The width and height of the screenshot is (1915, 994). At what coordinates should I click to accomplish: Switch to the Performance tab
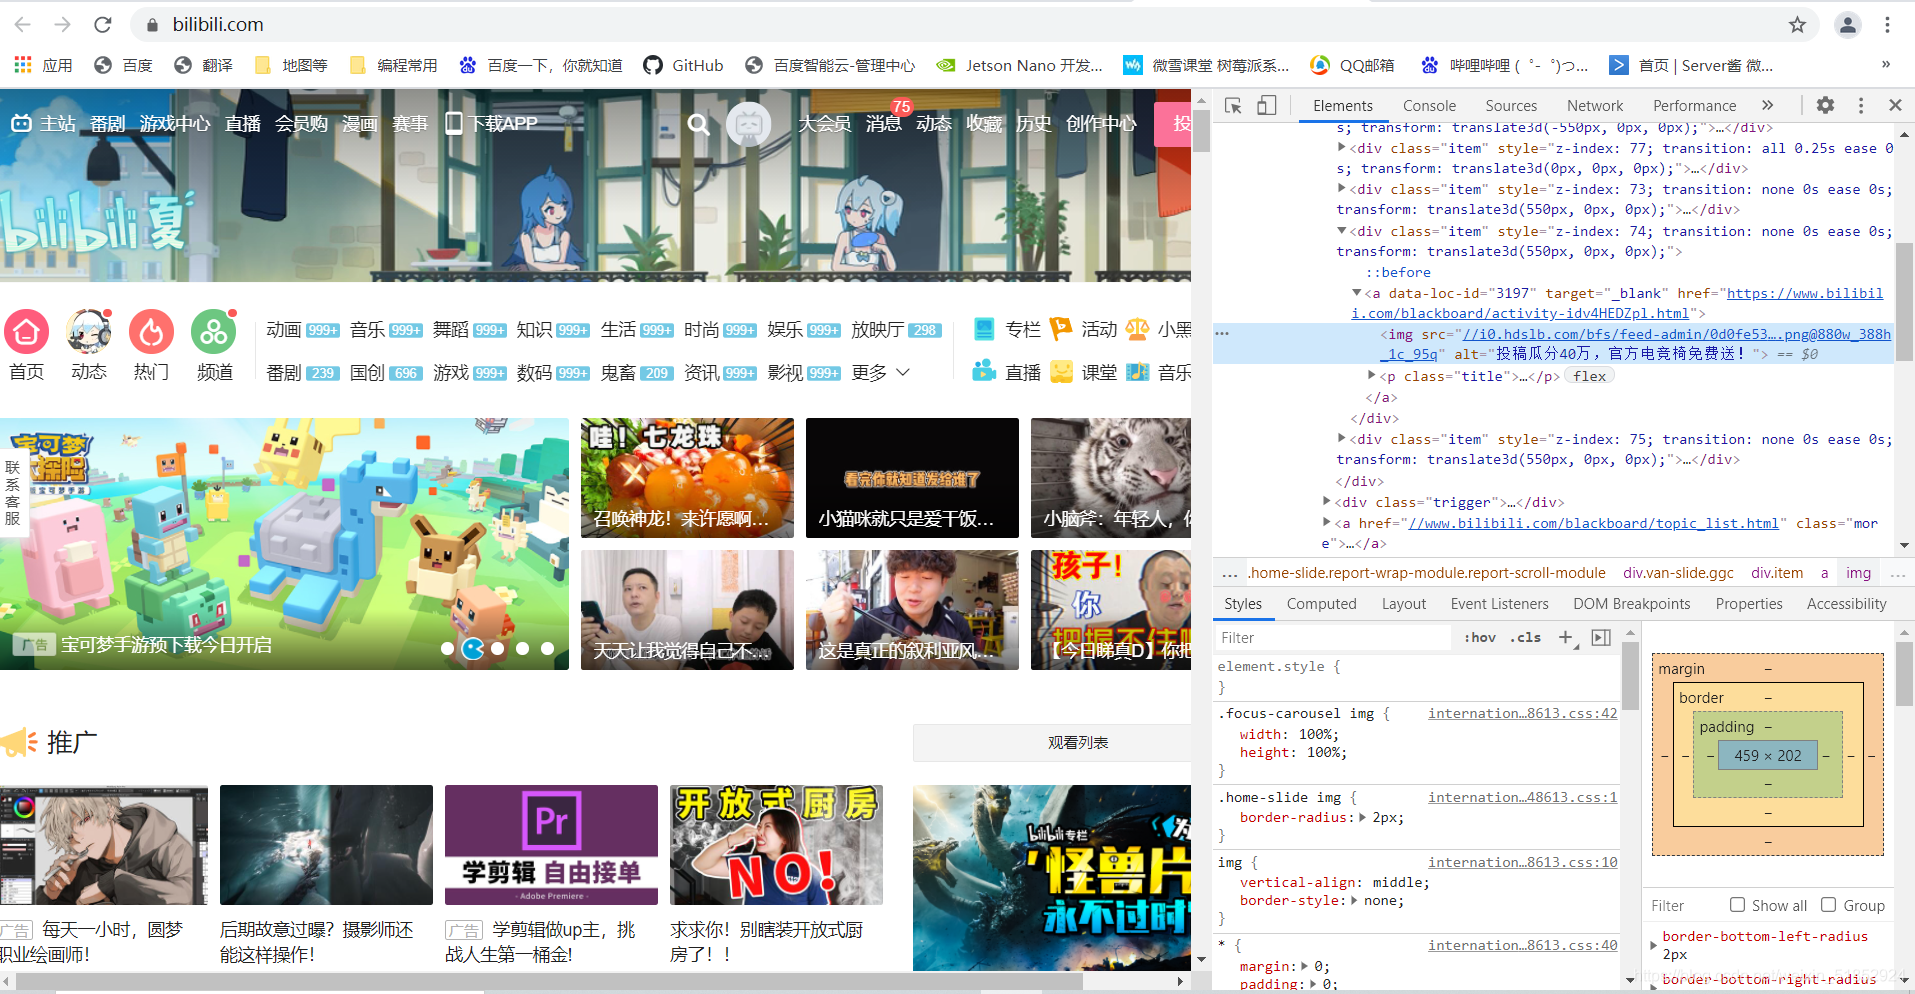click(1694, 105)
